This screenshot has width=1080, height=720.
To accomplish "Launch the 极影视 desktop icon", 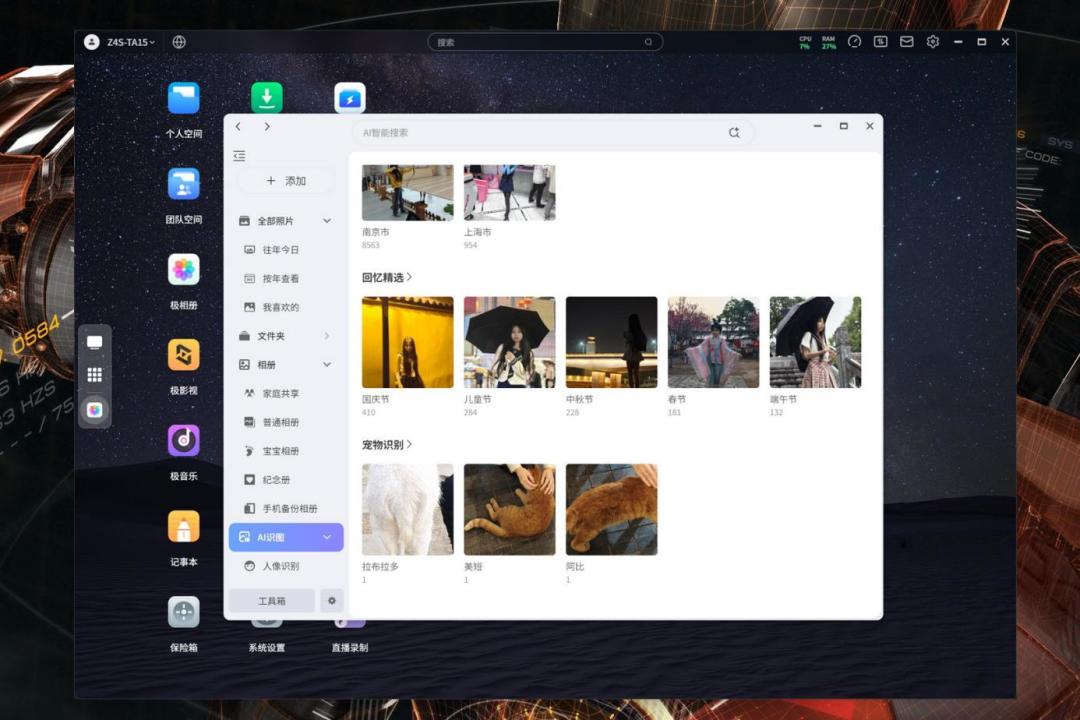I will click(x=184, y=356).
